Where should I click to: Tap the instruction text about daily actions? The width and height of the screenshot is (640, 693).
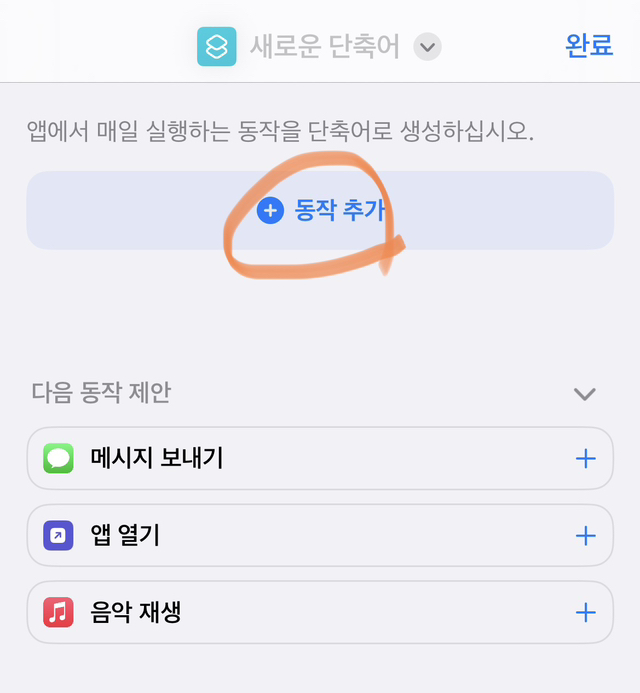281,131
